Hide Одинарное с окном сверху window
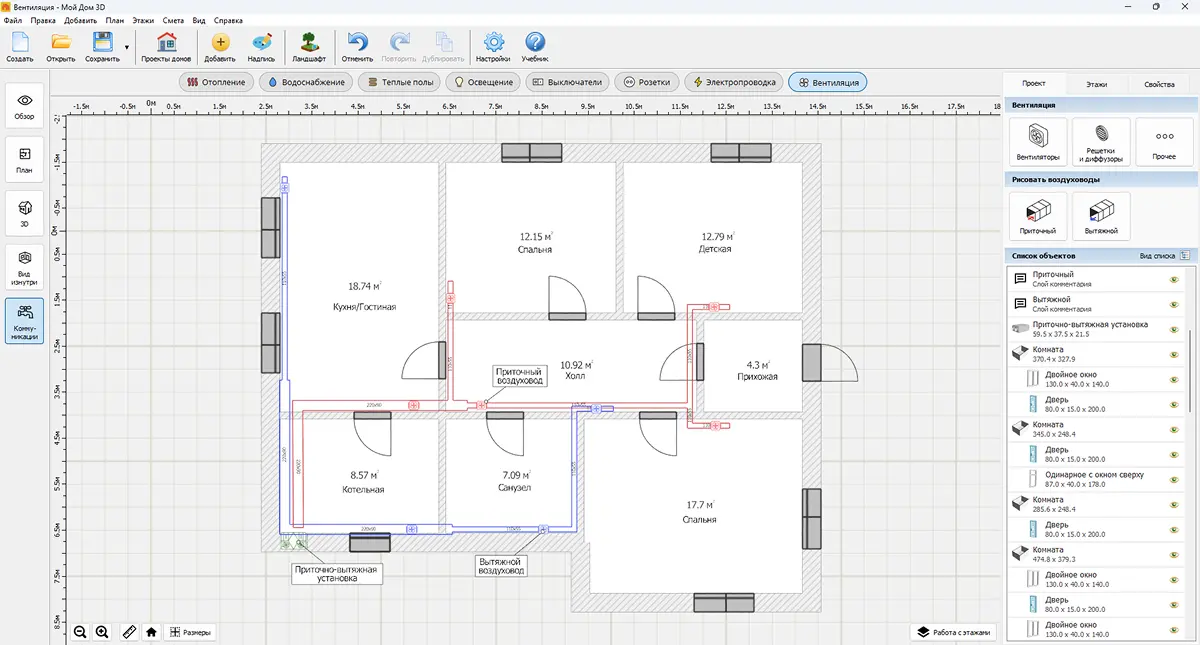1200x645 pixels. (x=1174, y=479)
